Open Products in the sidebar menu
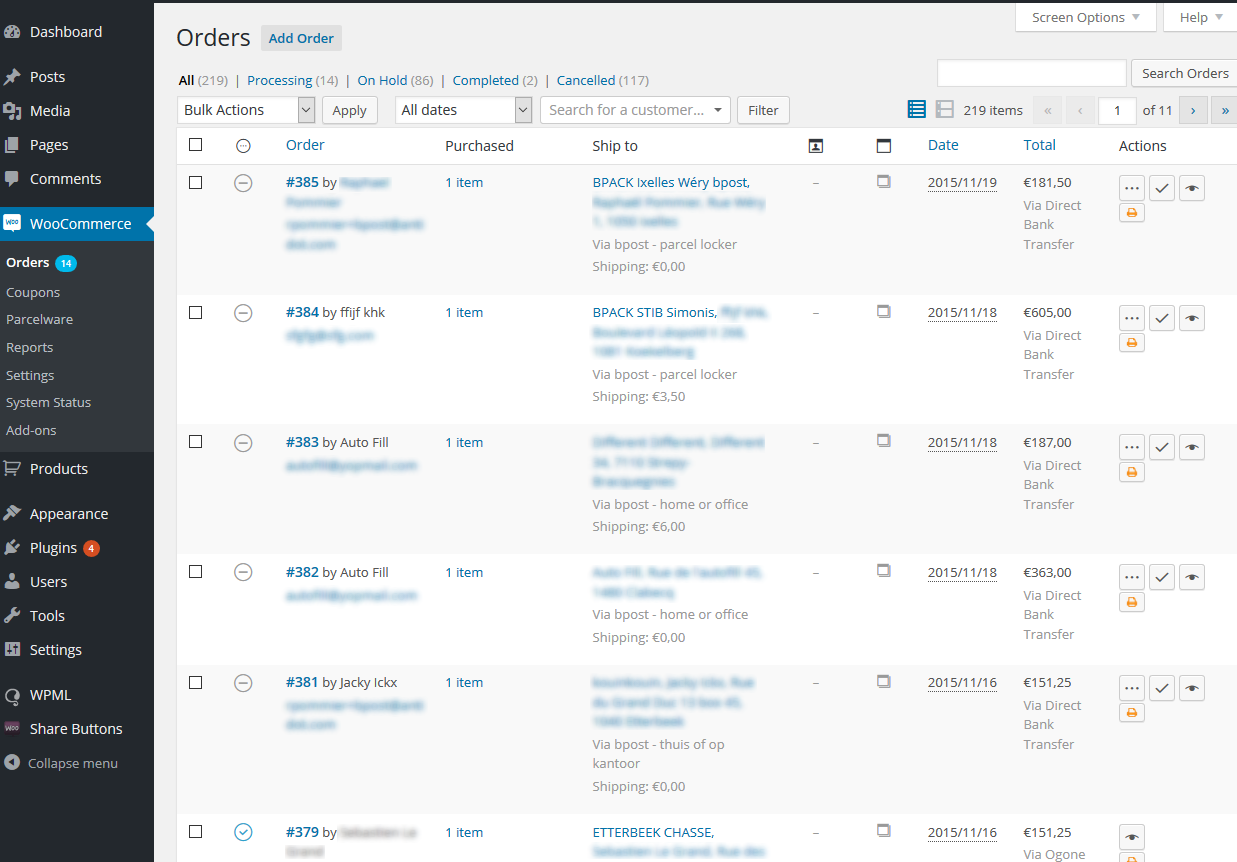Screen dimensions: 1237x862 pyautogui.click(x=59, y=469)
